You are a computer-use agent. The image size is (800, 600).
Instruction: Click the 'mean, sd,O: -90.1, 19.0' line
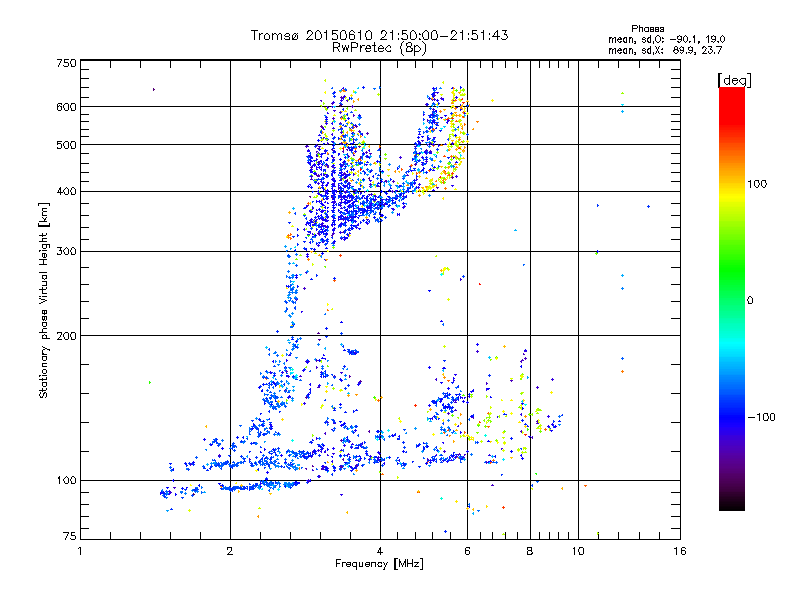(x=666, y=39)
